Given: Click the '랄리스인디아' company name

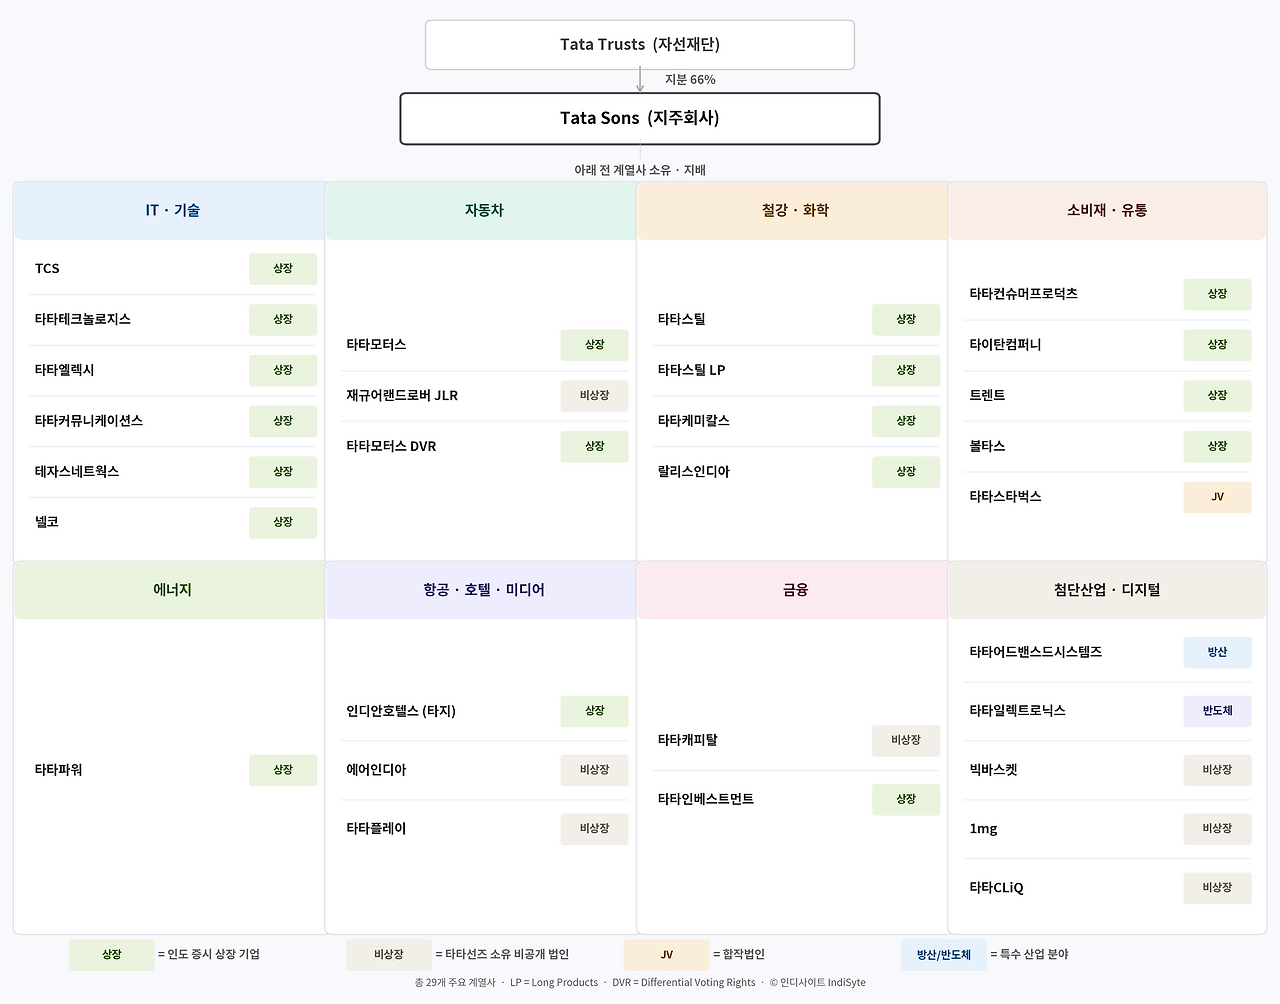Looking at the screenshot, I should tap(694, 472).
